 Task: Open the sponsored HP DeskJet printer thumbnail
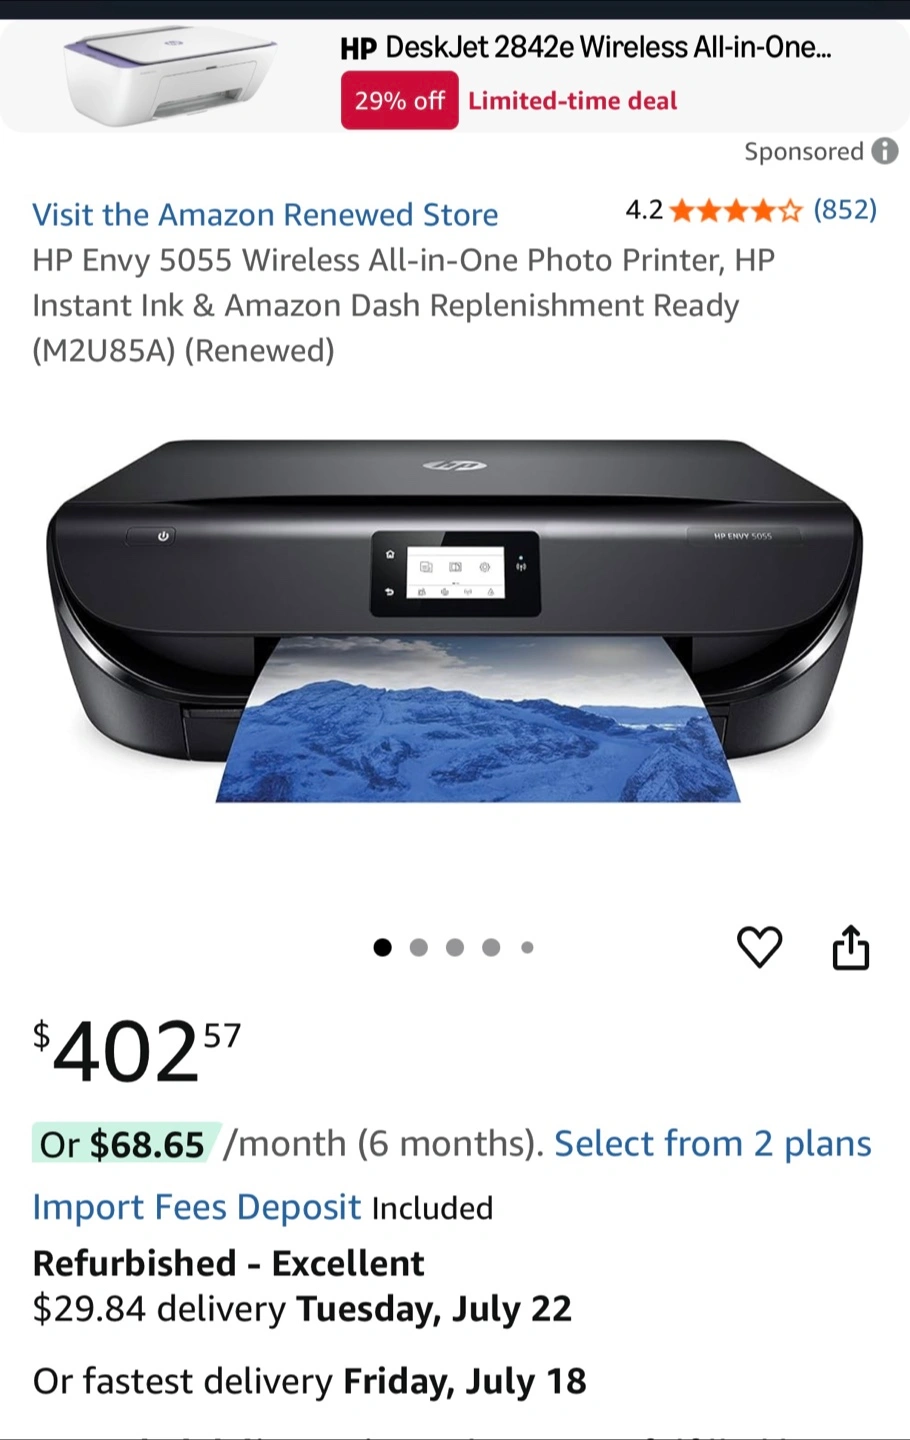click(x=170, y=76)
